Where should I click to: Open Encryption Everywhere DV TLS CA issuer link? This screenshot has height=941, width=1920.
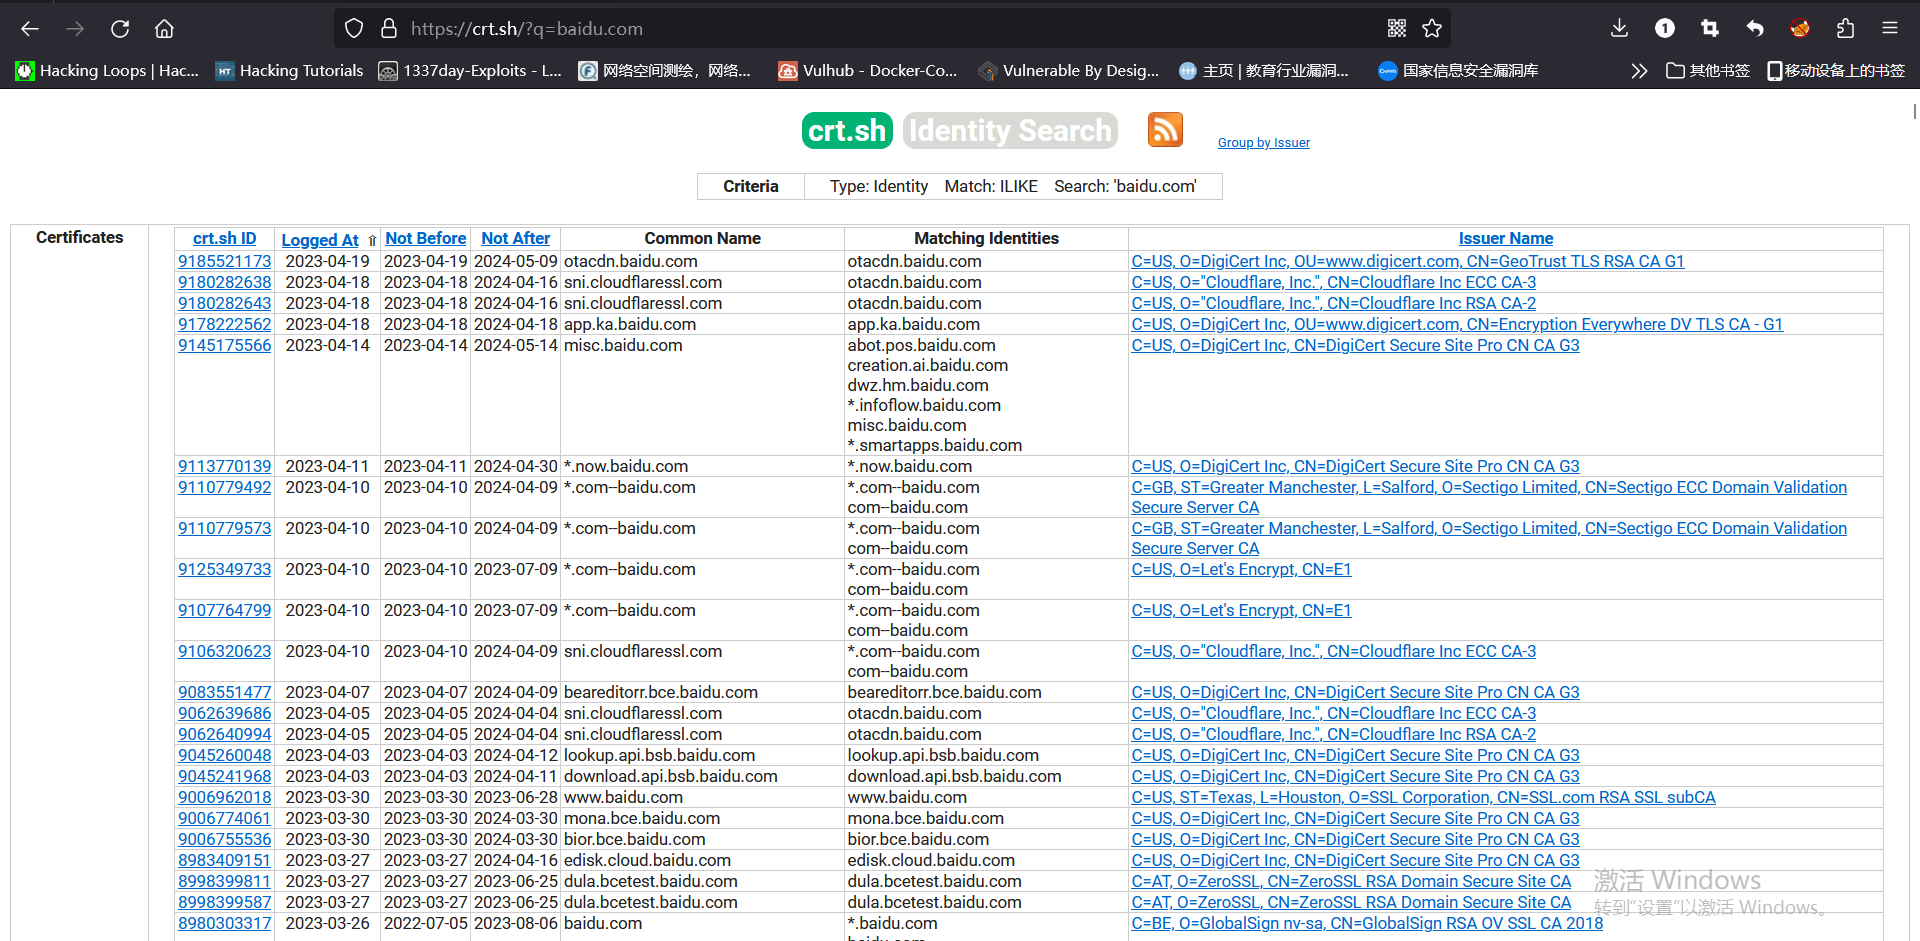pos(1457,324)
